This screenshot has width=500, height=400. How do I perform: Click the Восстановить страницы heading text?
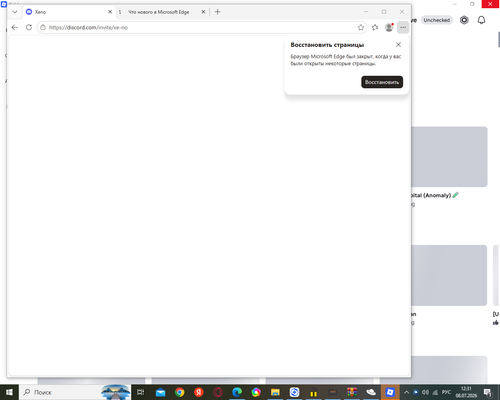pos(327,45)
